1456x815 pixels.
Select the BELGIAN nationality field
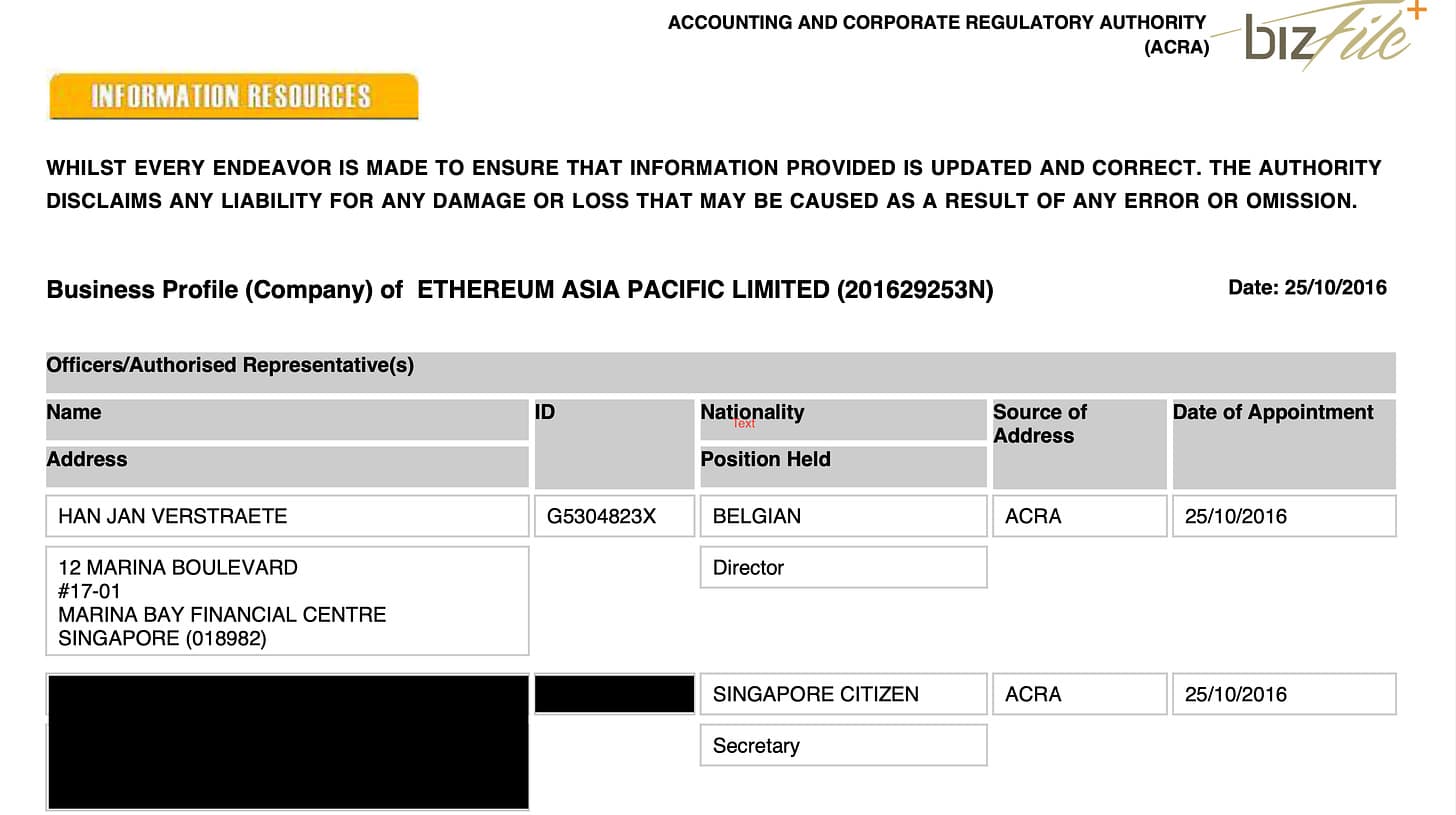point(843,516)
